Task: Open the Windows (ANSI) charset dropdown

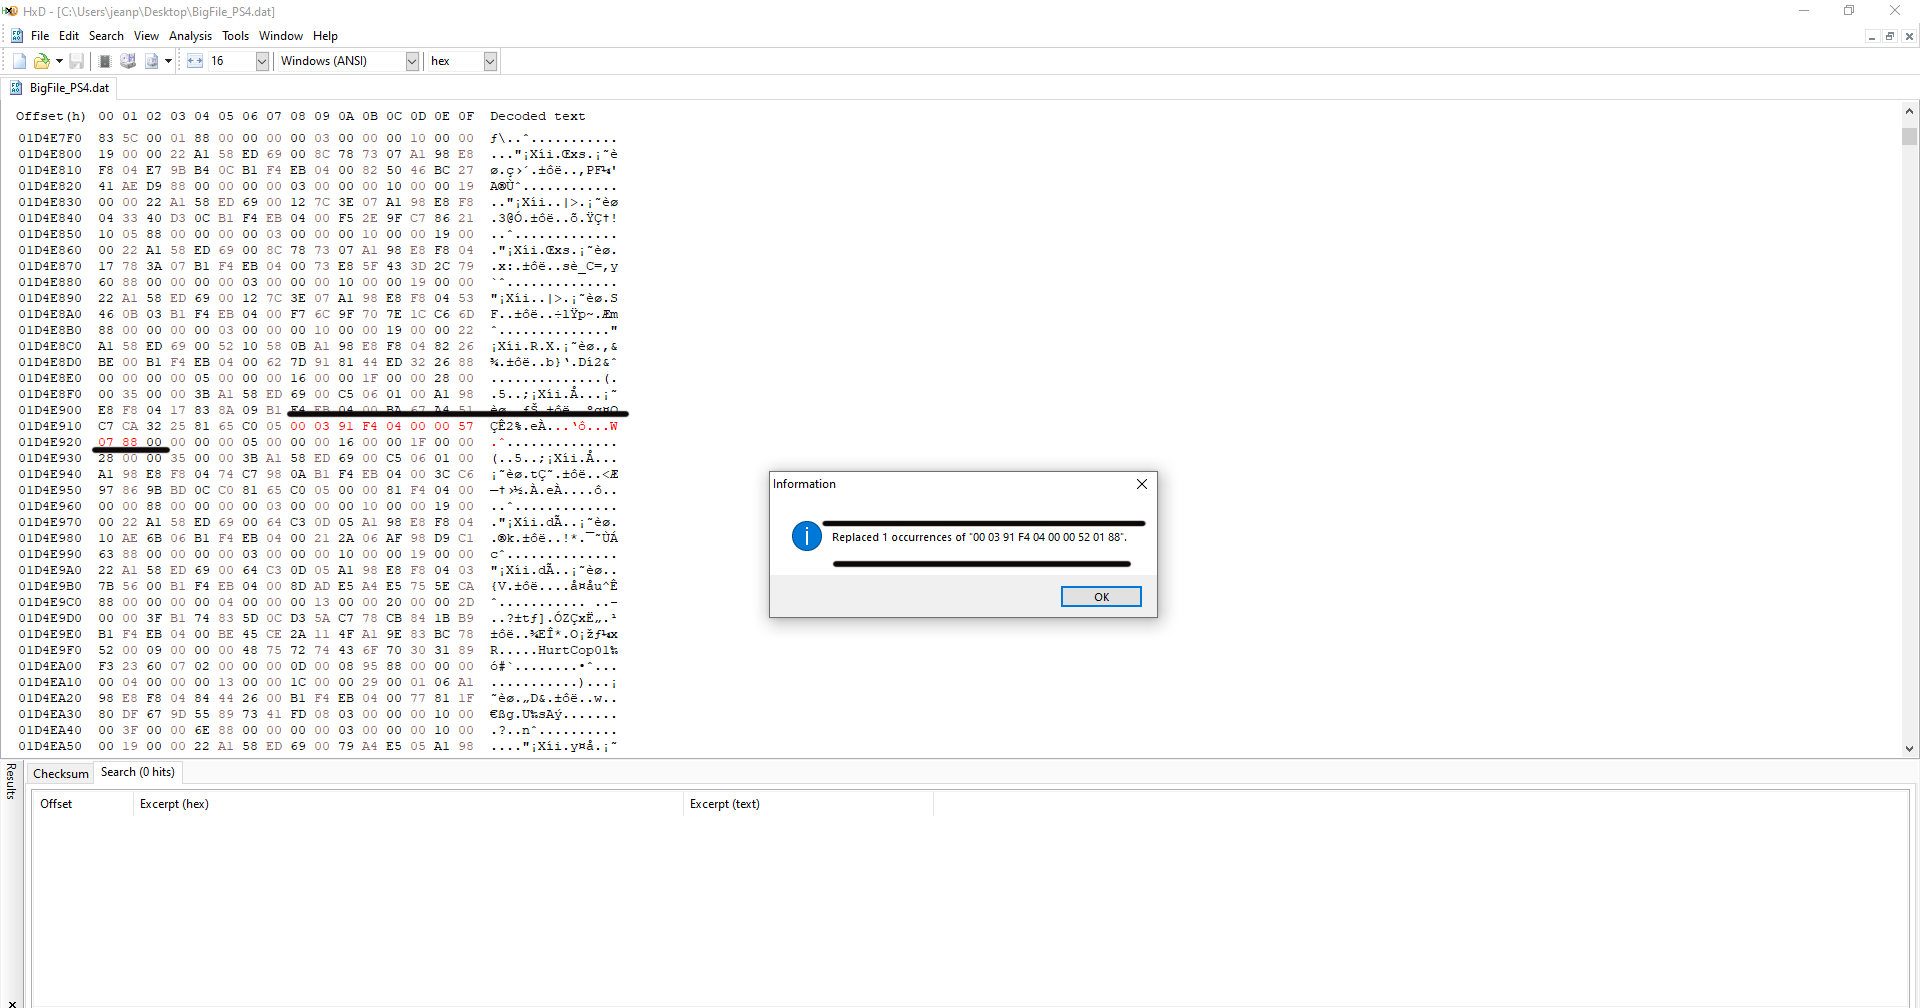Action: pos(412,61)
